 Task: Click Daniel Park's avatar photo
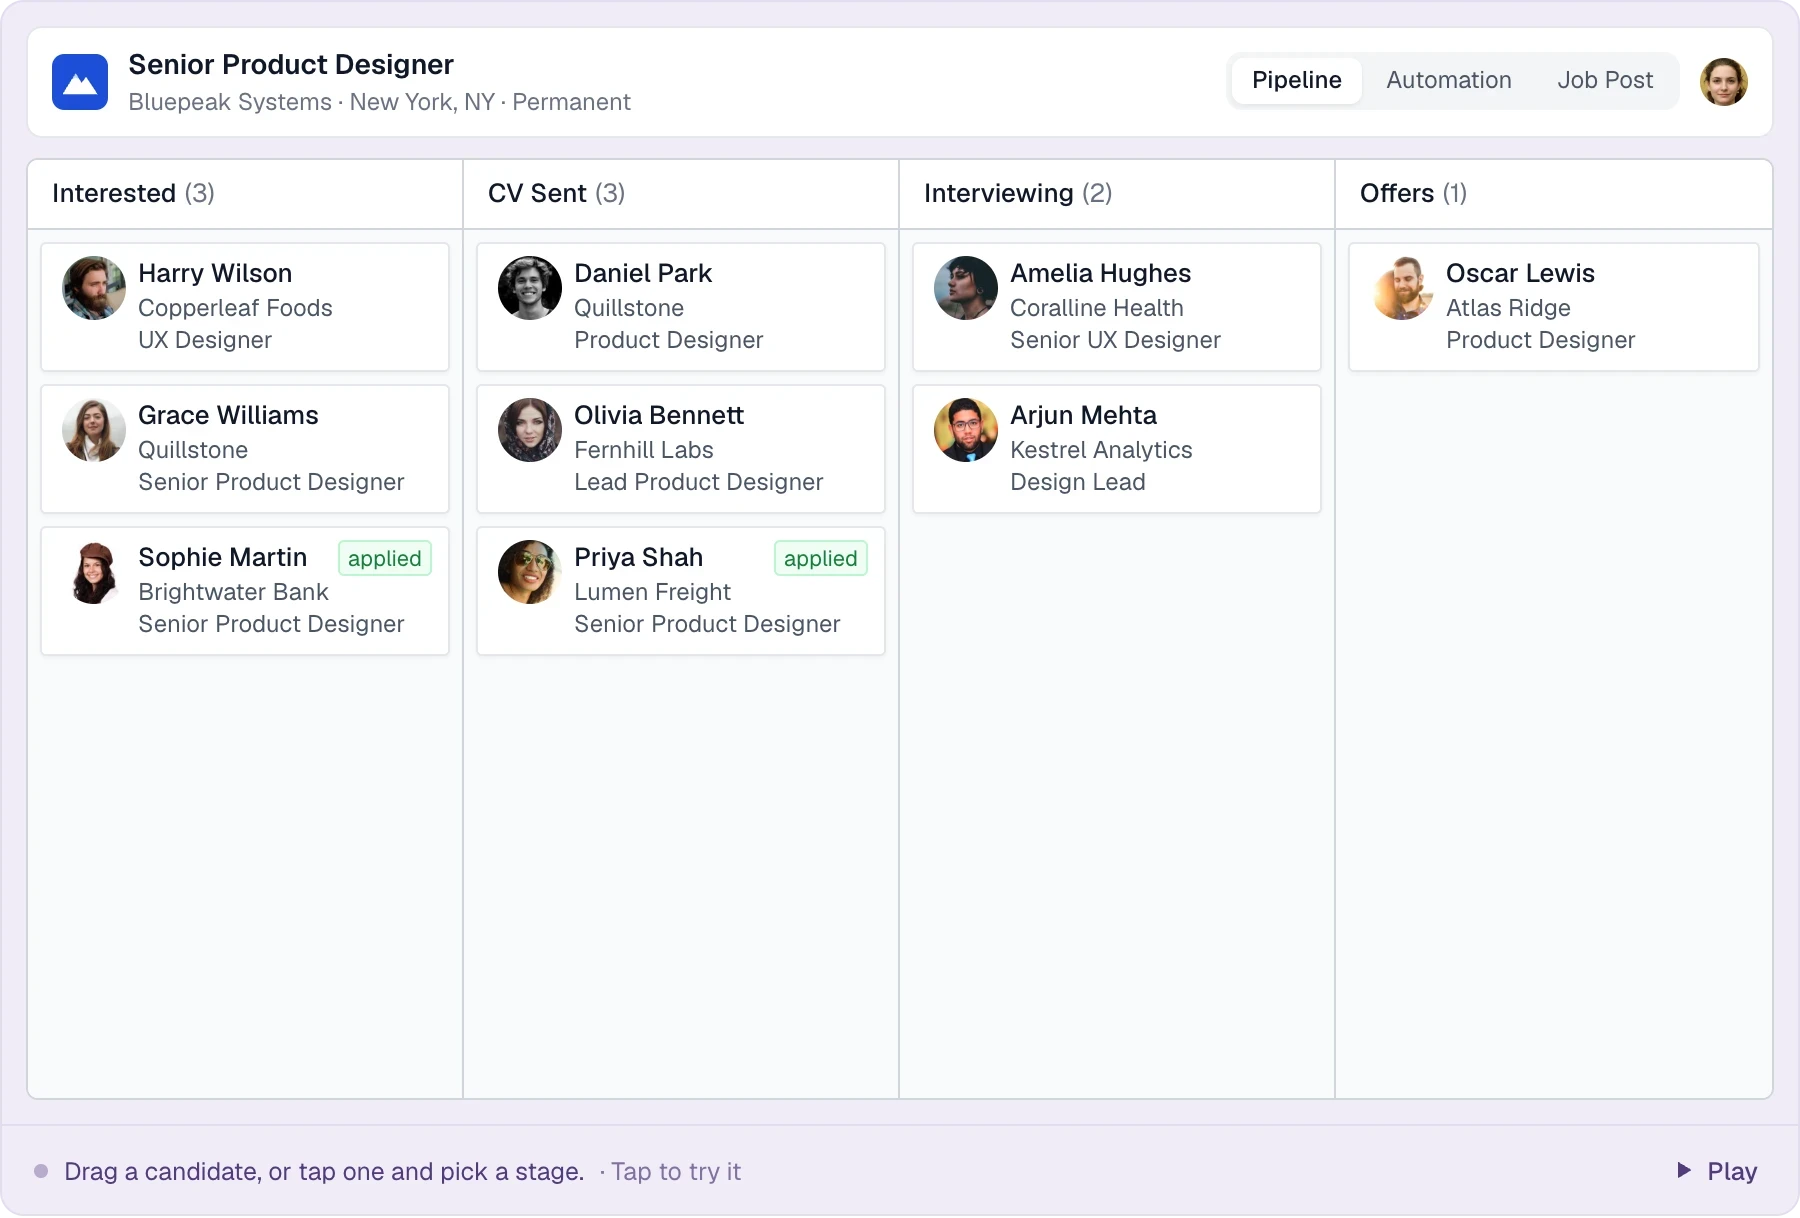coord(530,288)
